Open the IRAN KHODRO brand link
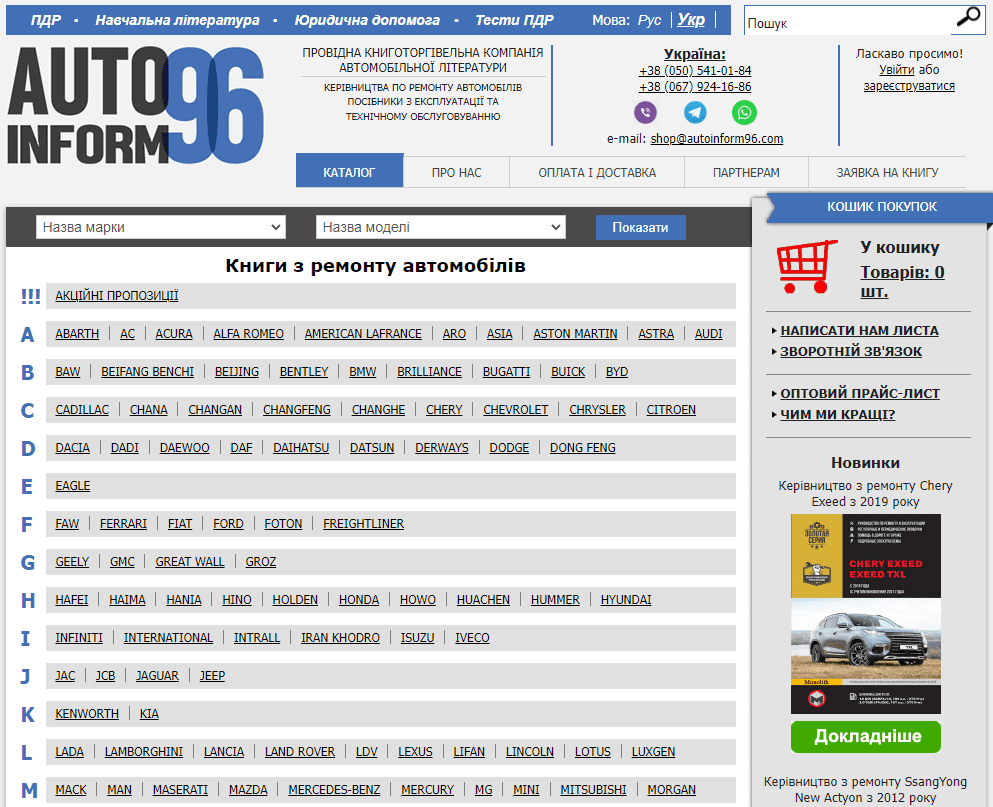Image resolution: width=993 pixels, height=807 pixels. pos(340,638)
